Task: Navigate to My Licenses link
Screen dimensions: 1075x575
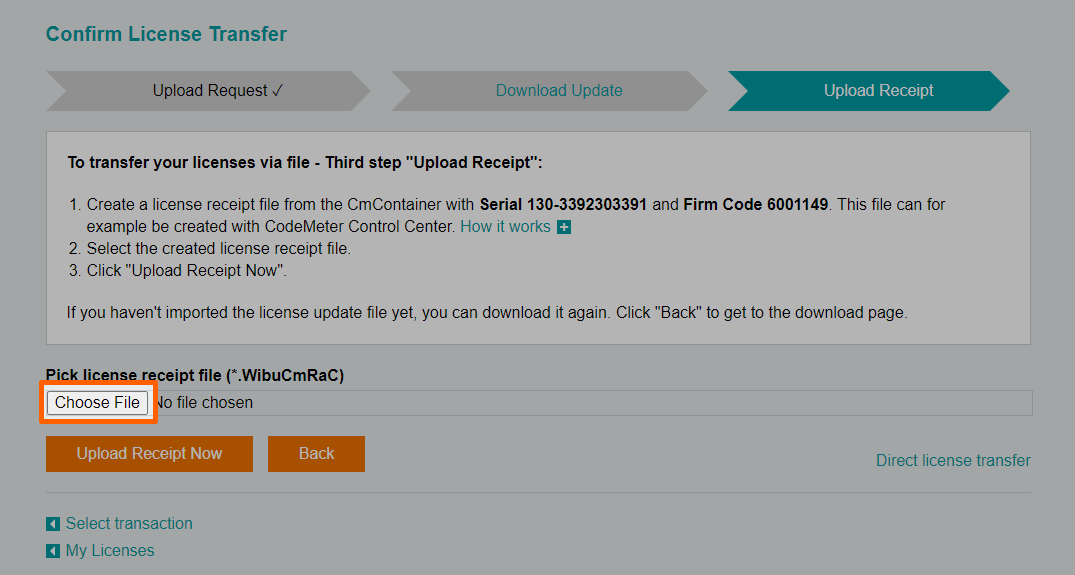Action: (110, 551)
